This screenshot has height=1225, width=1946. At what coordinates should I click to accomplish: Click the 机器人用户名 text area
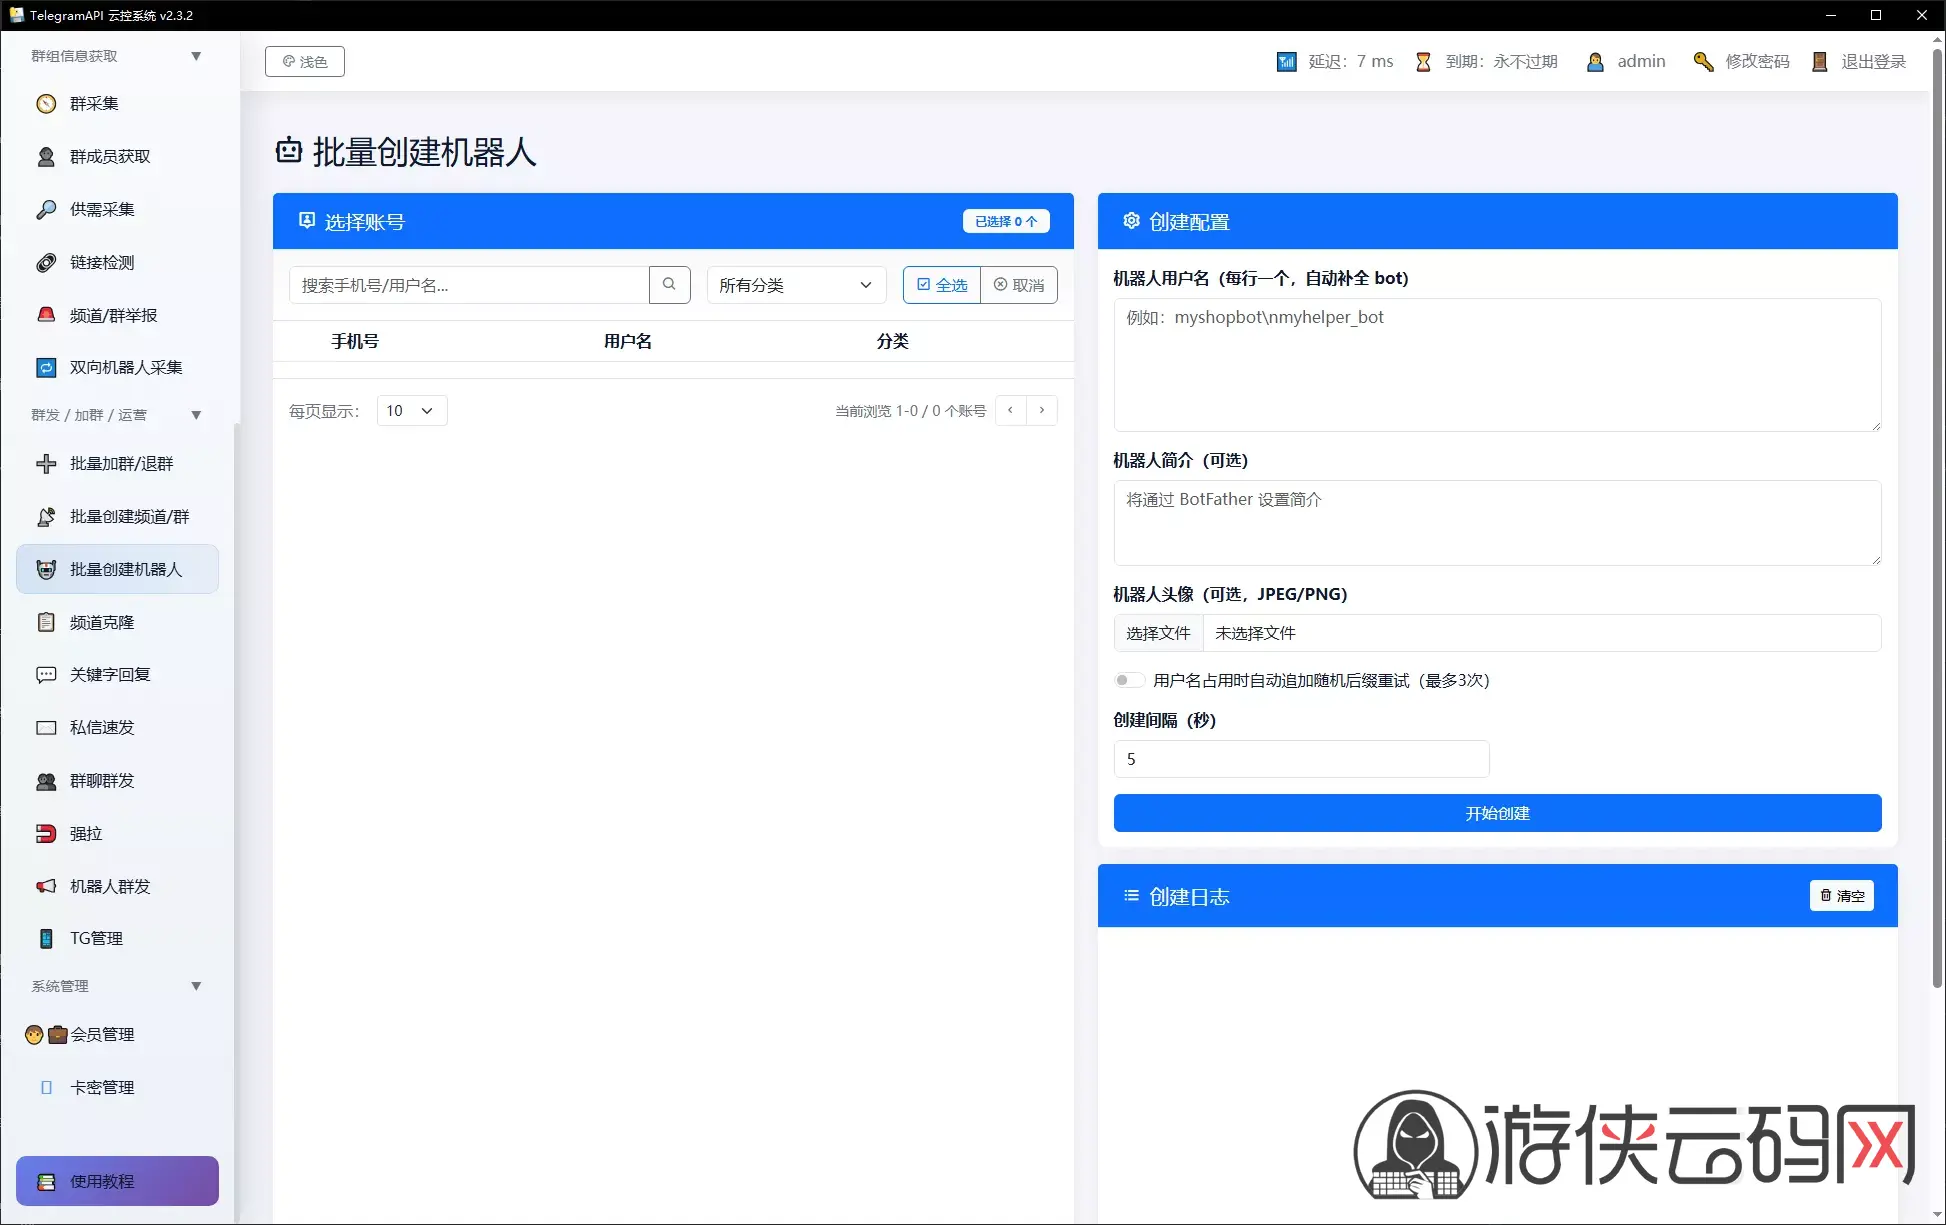click(1497, 365)
